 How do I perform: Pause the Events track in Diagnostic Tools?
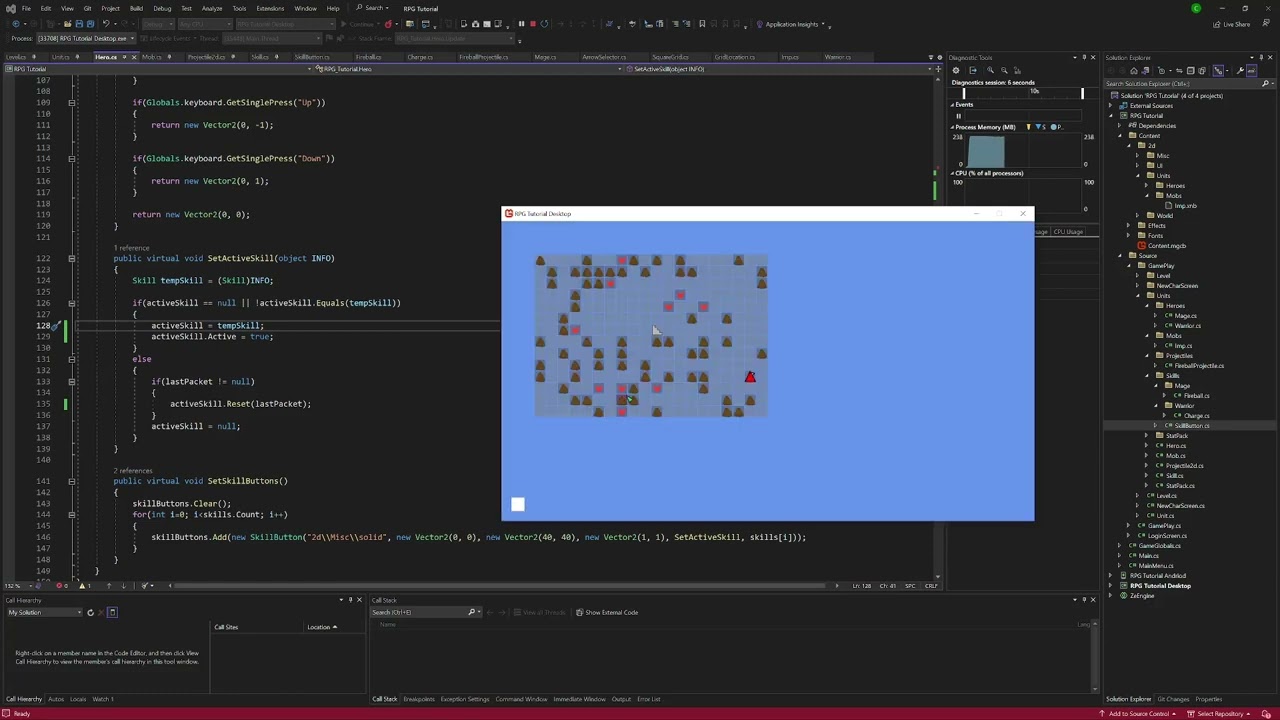[958, 116]
